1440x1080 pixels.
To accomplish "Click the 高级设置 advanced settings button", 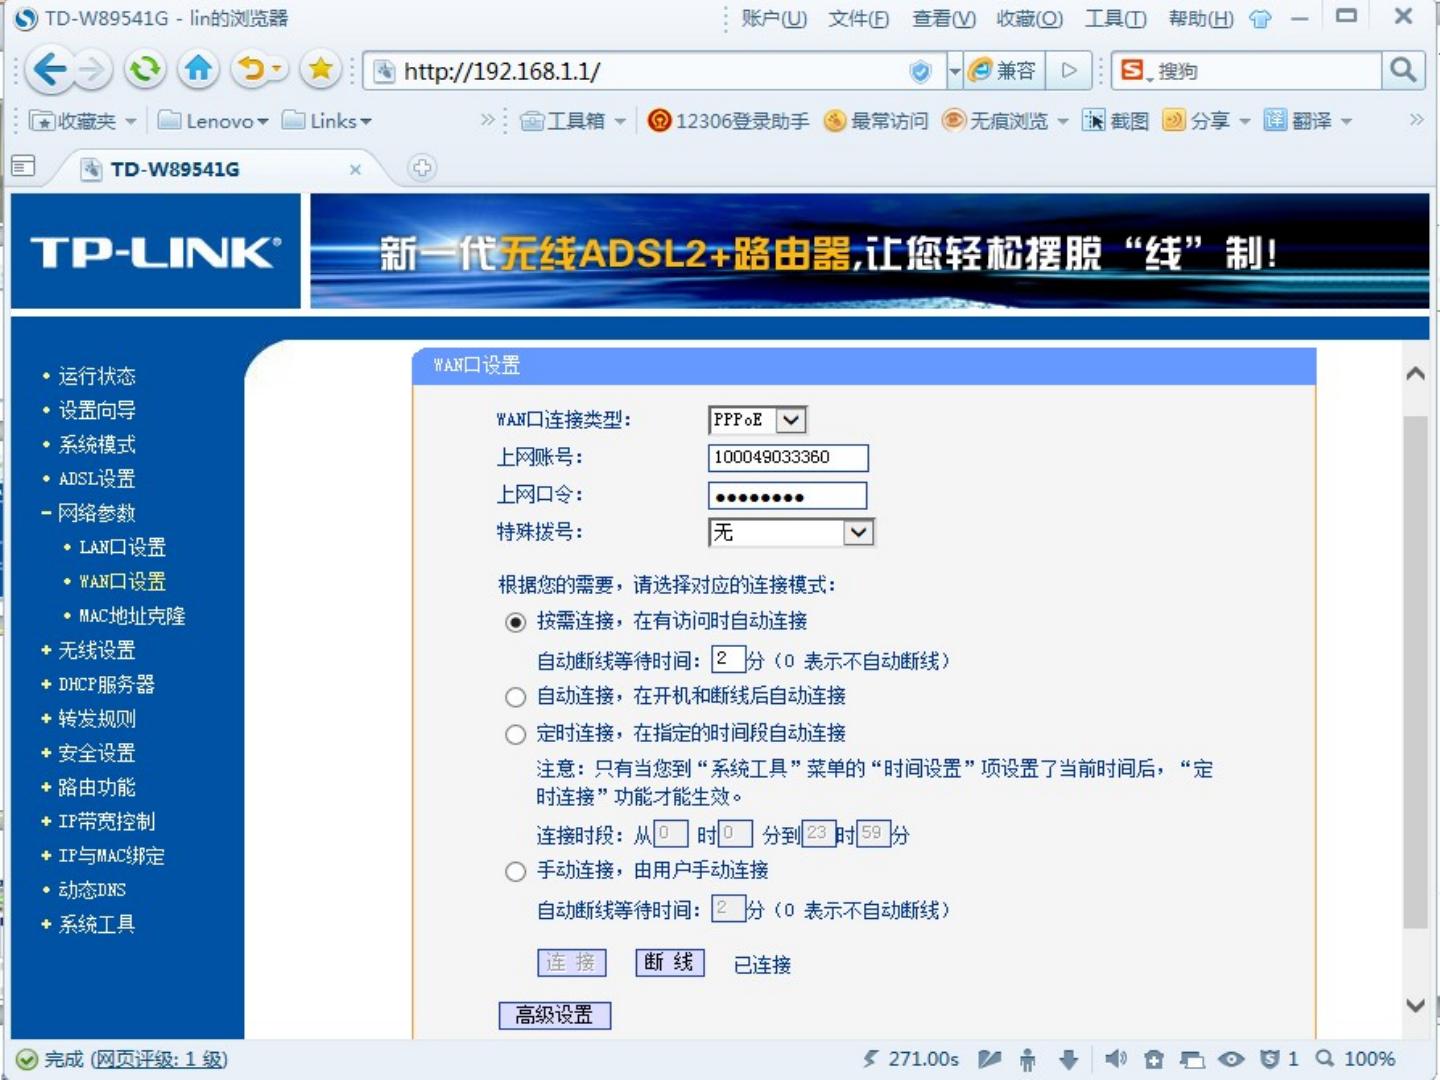I will 554,1015.
